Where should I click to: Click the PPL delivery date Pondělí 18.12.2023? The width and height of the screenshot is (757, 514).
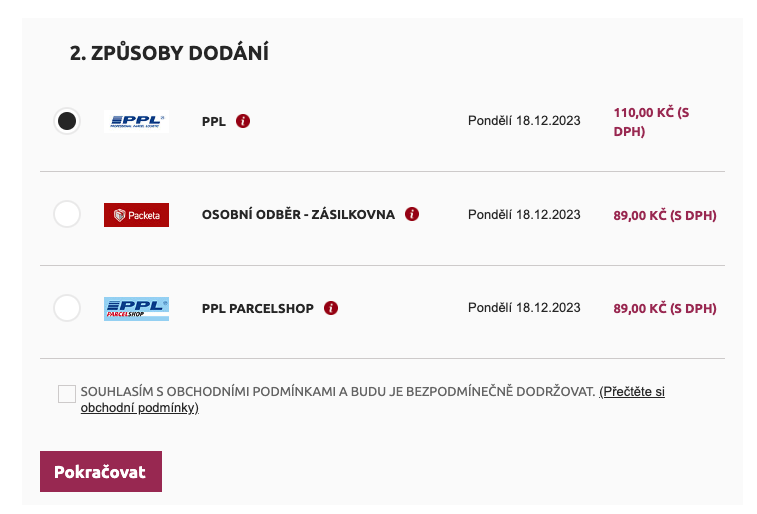[524, 121]
